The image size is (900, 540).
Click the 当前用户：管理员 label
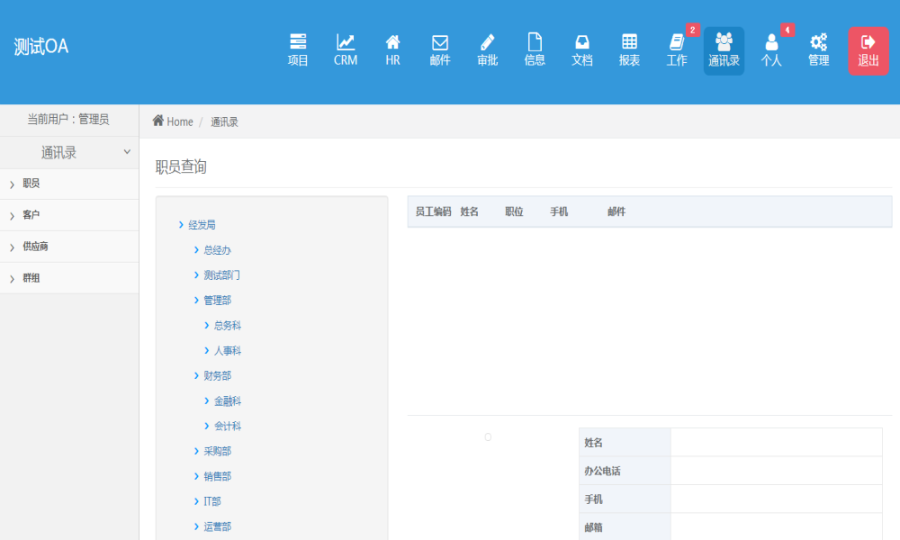[x=68, y=119]
